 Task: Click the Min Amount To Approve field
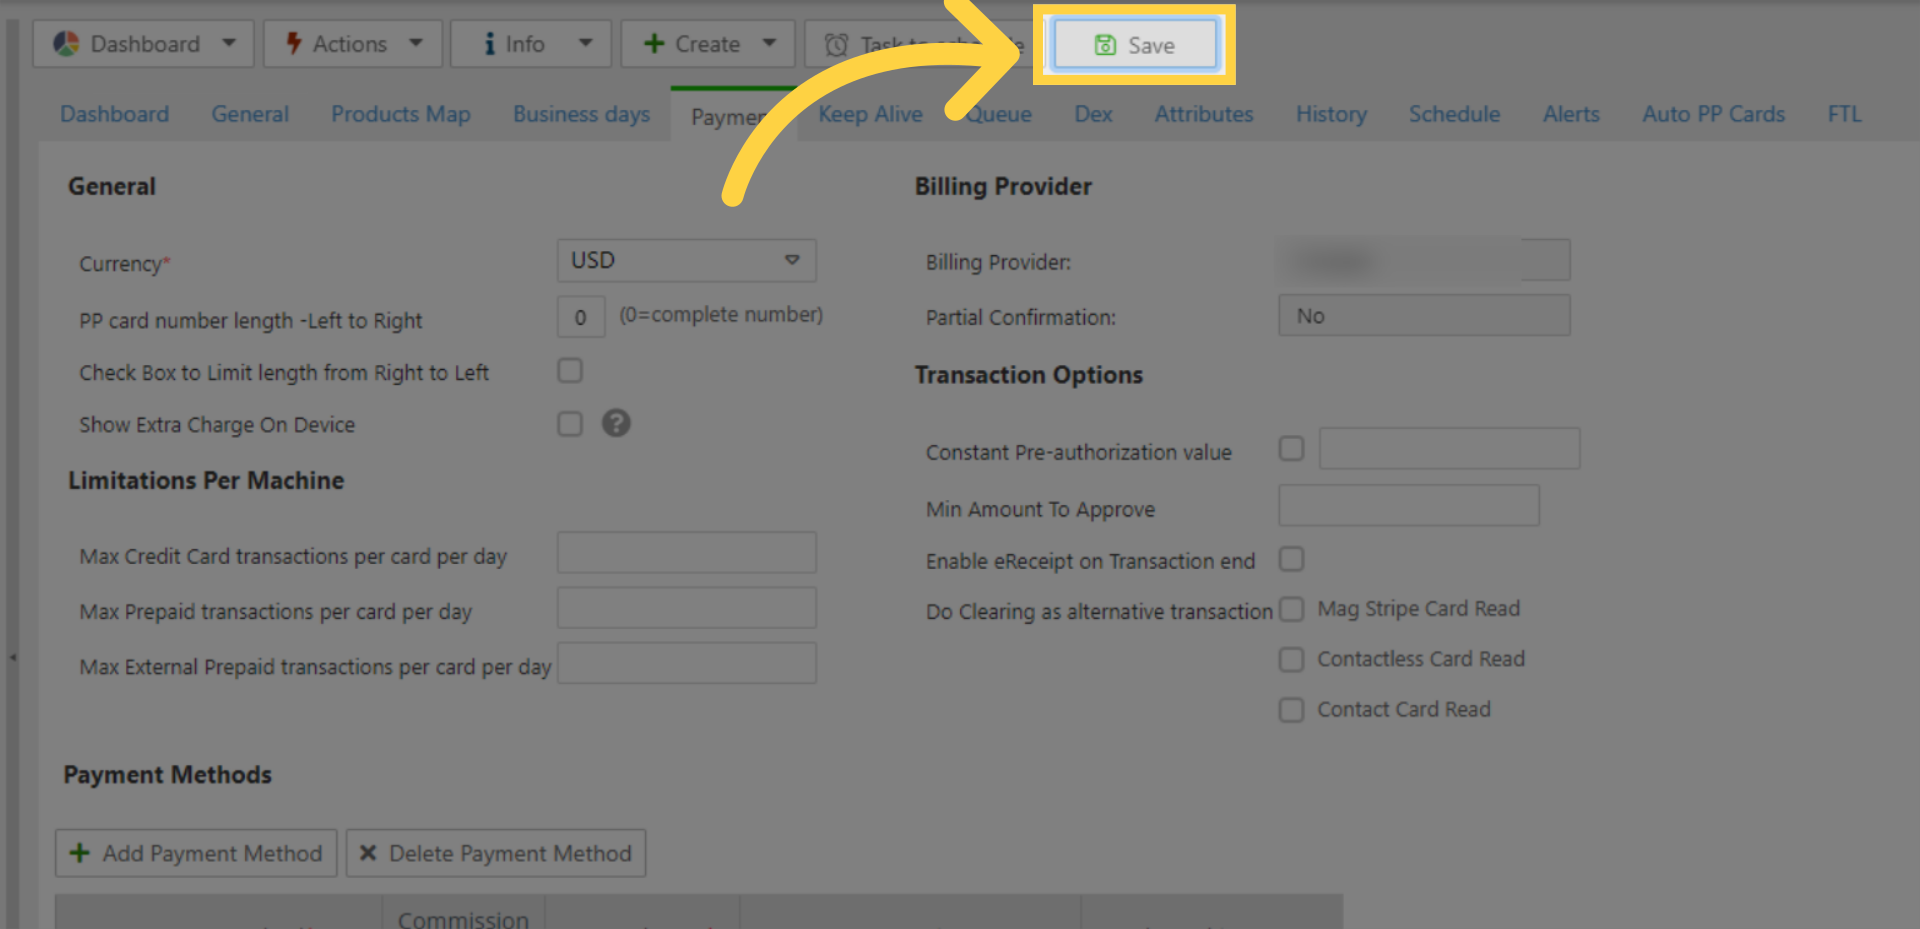pos(1408,506)
